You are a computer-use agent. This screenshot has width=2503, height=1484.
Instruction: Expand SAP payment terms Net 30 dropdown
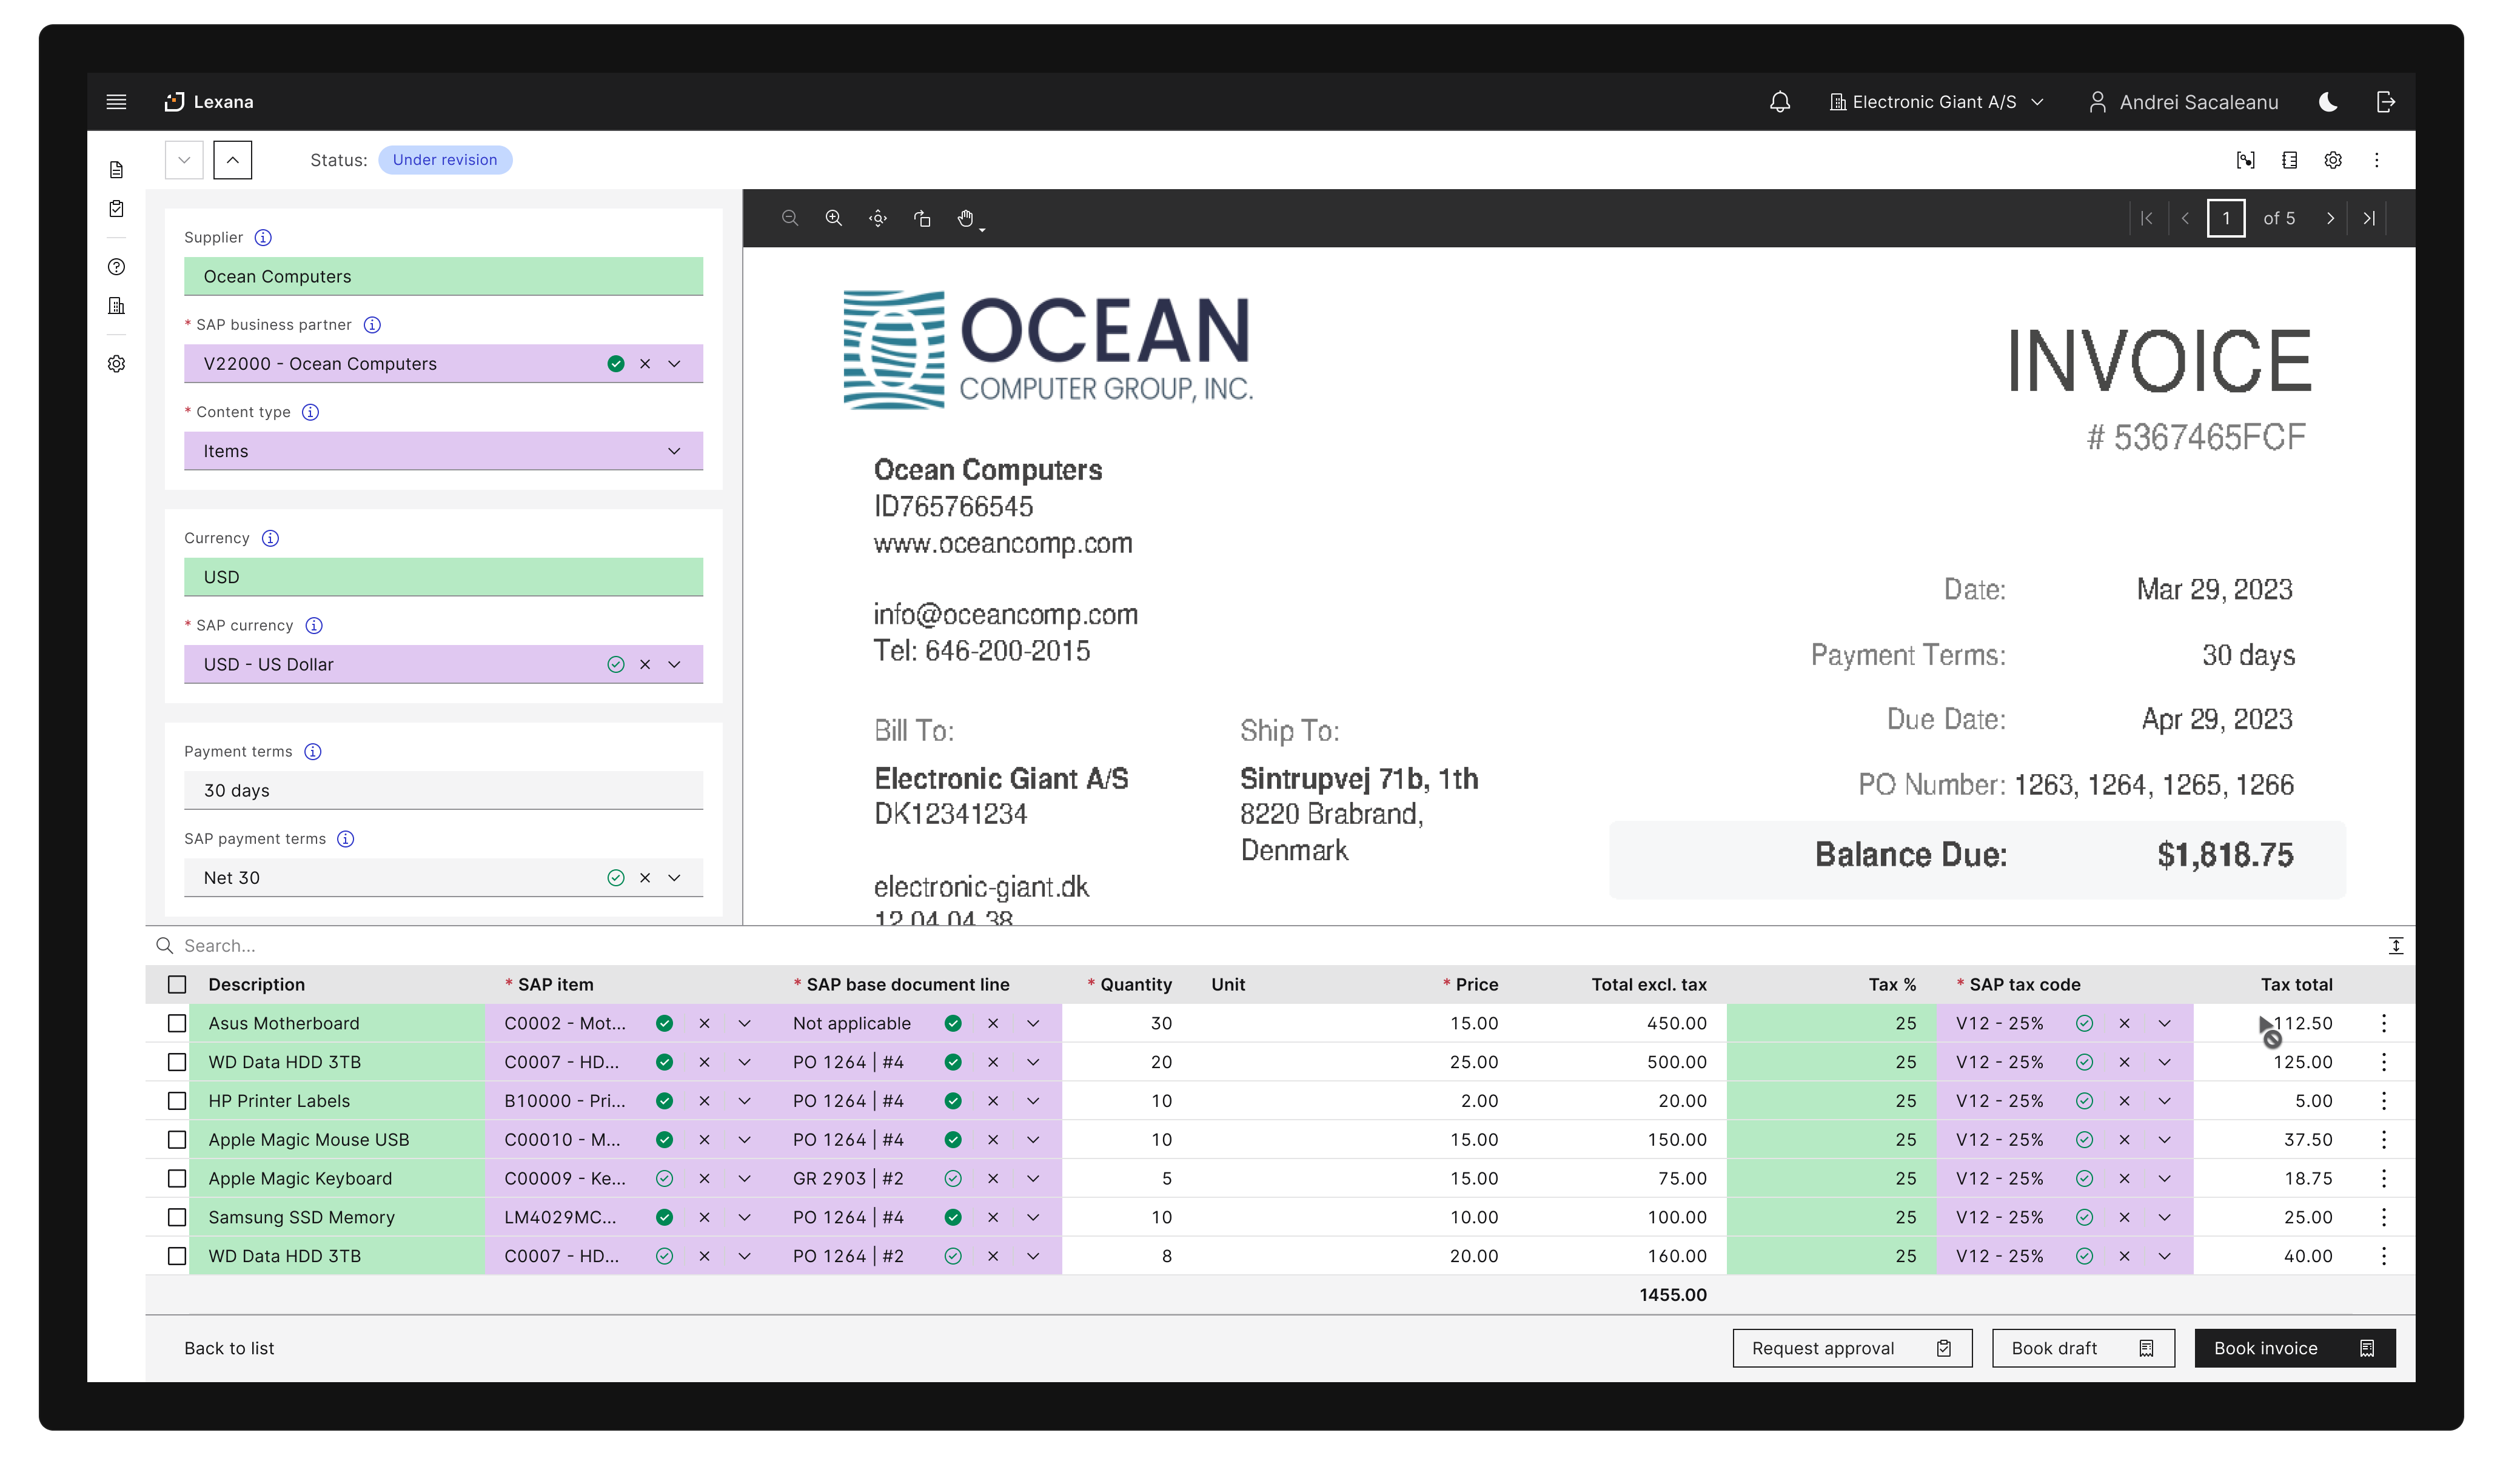[674, 878]
